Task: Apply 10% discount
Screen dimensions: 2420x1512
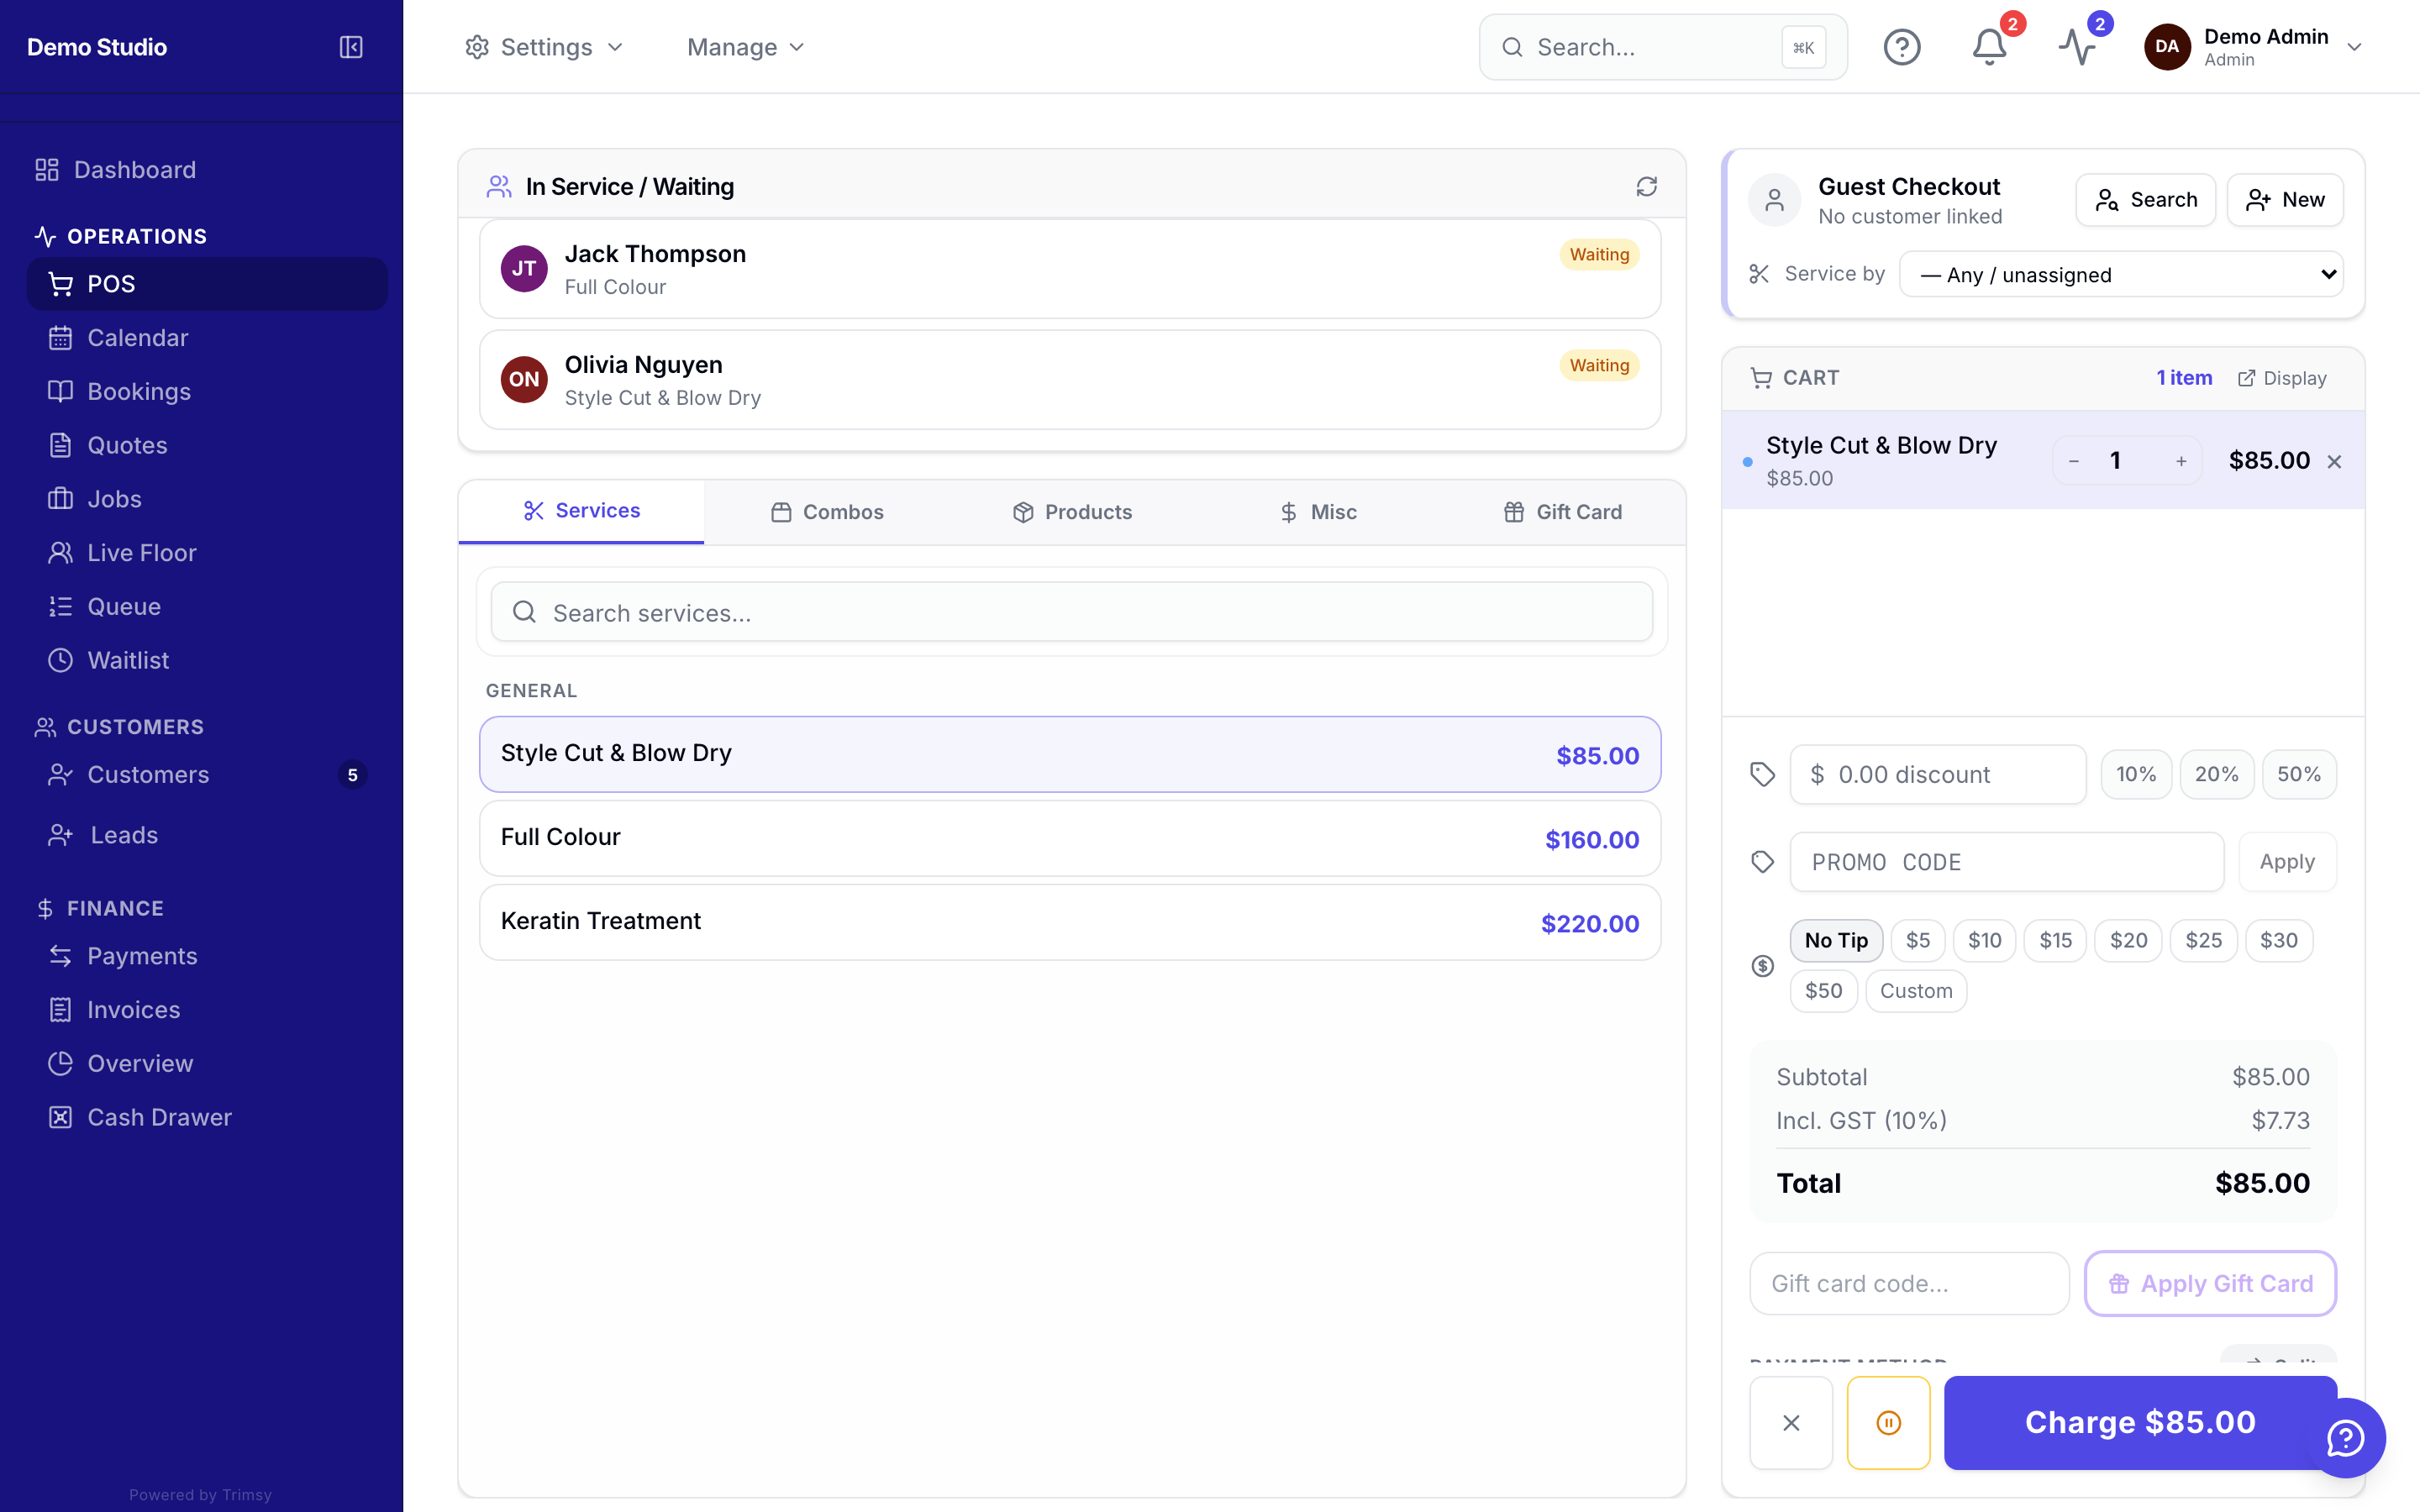Action: click(x=2136, y=774)
